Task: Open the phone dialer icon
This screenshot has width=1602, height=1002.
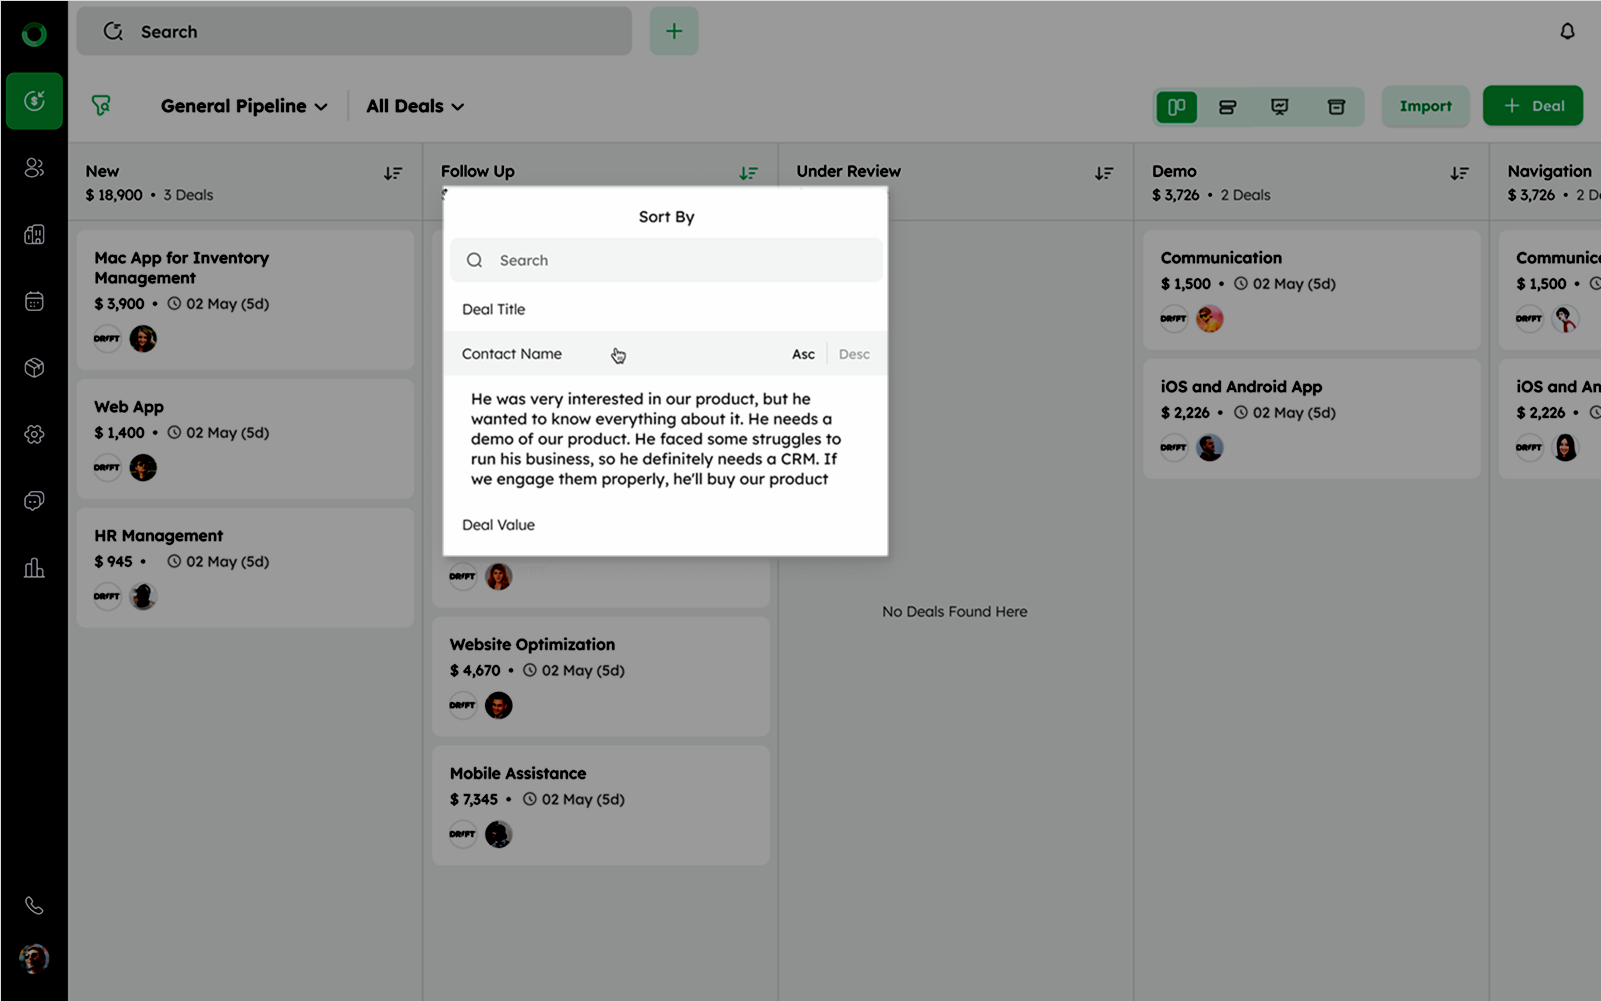Action: tap(34, 906)
